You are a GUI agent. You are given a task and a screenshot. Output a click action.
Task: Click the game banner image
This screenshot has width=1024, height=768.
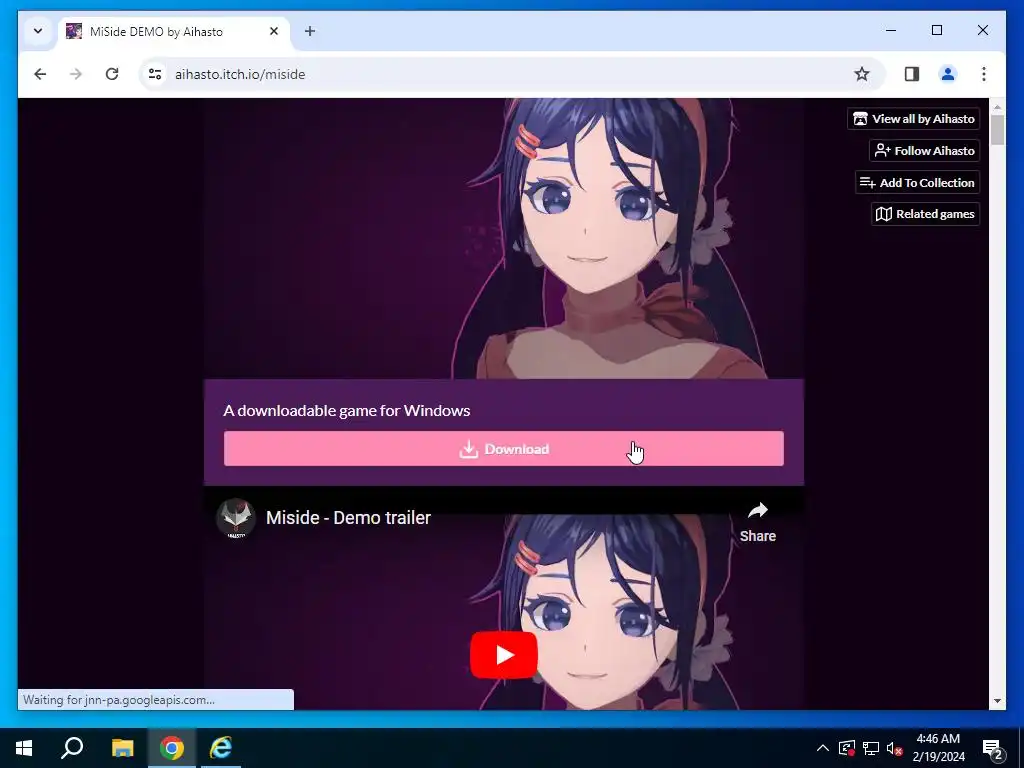(x=504, y=238)
